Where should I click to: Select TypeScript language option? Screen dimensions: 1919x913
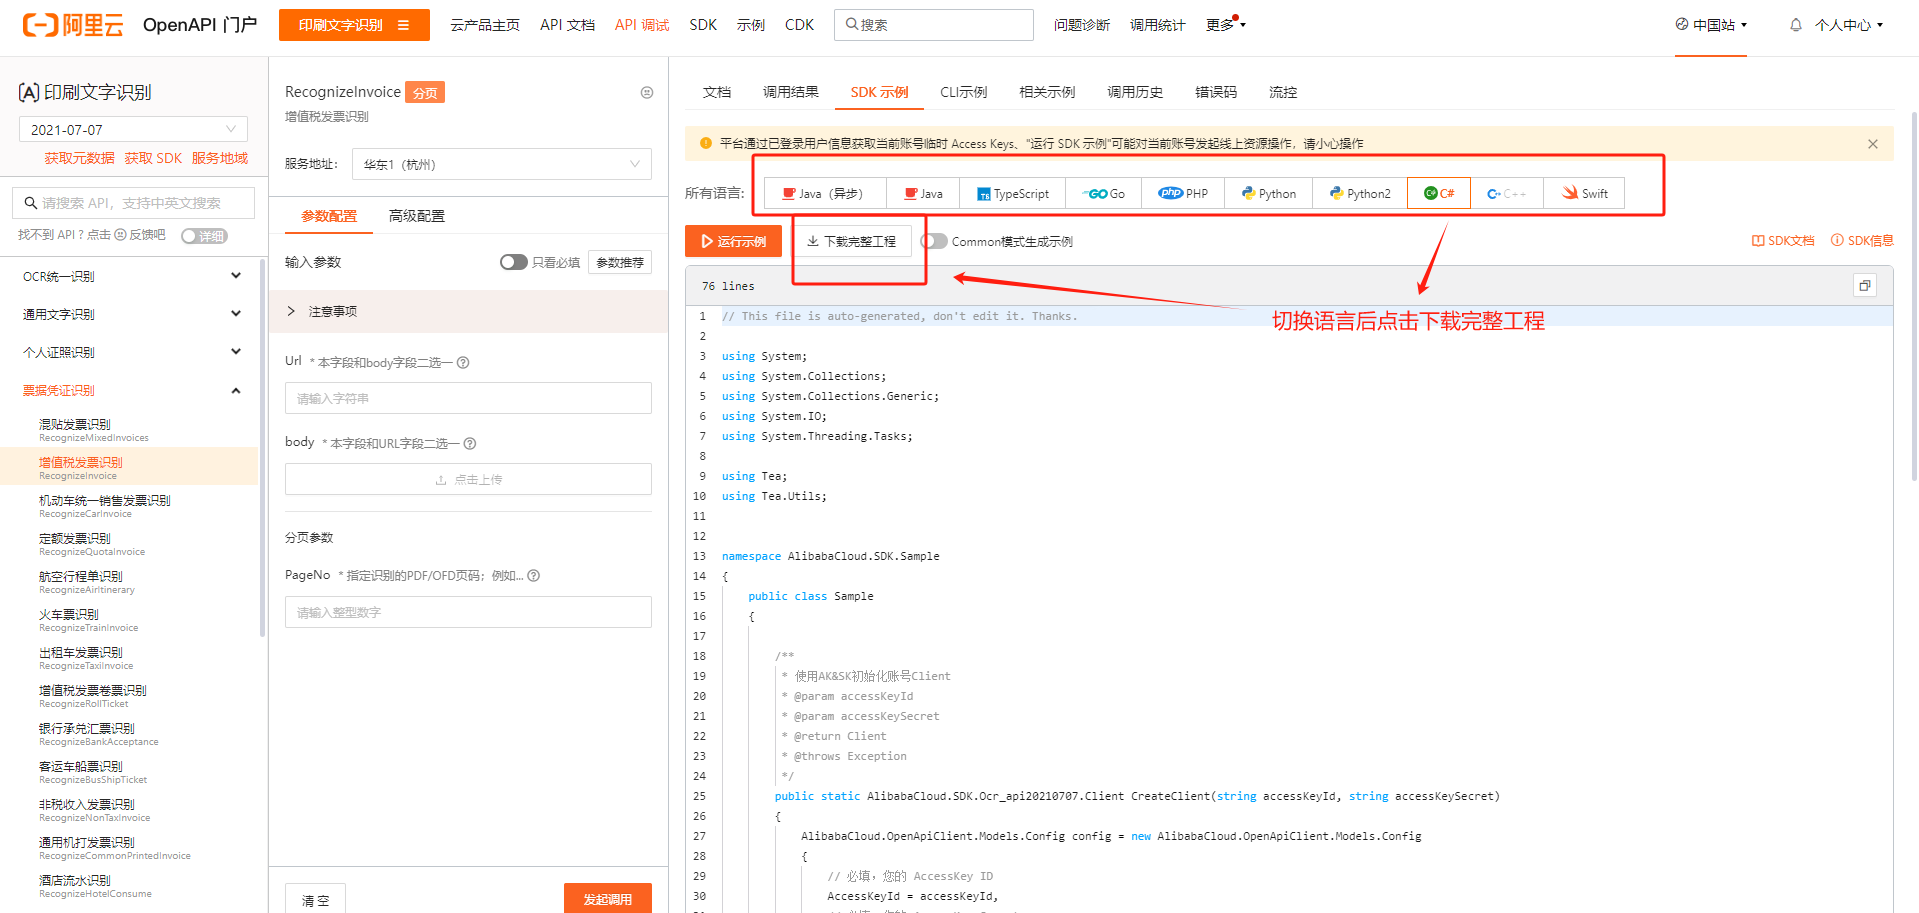[1013, 193]
